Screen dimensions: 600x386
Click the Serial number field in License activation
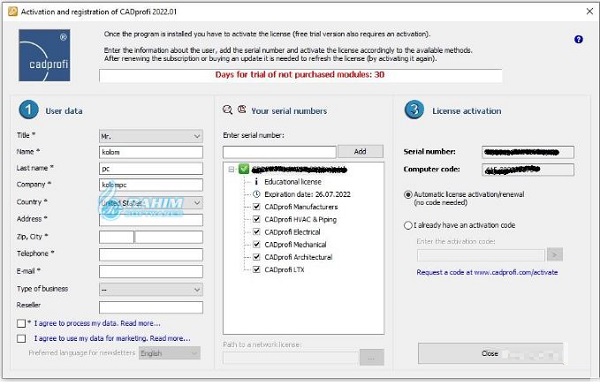(528, 152)
